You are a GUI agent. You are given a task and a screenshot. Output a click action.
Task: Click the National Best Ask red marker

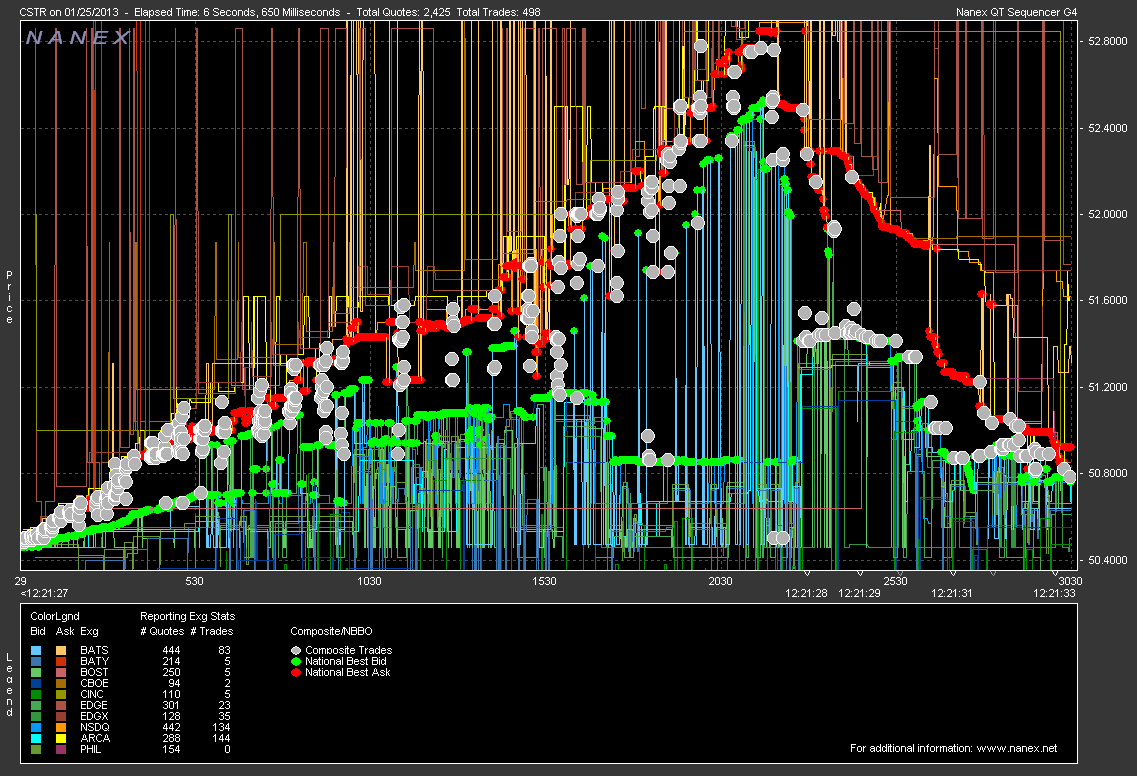(296, 672)
